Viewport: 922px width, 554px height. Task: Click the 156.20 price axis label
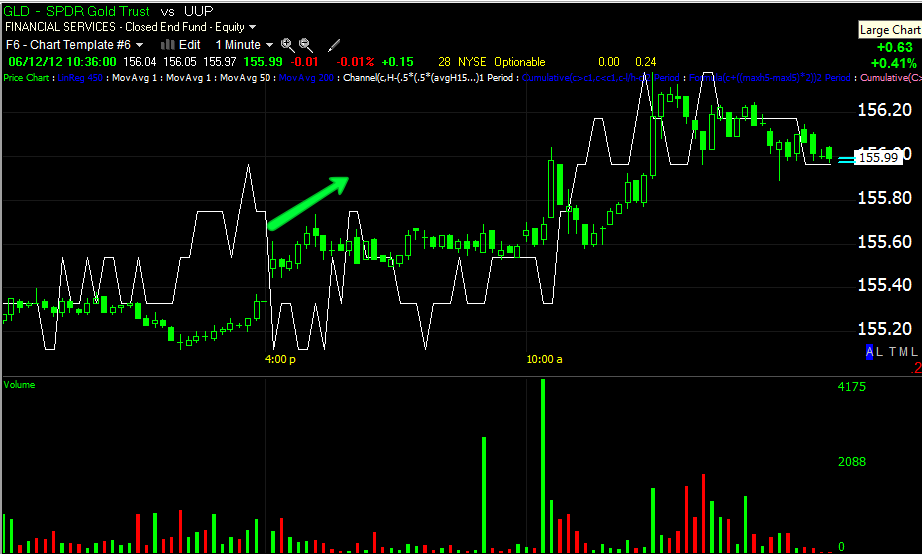(884, 110)
